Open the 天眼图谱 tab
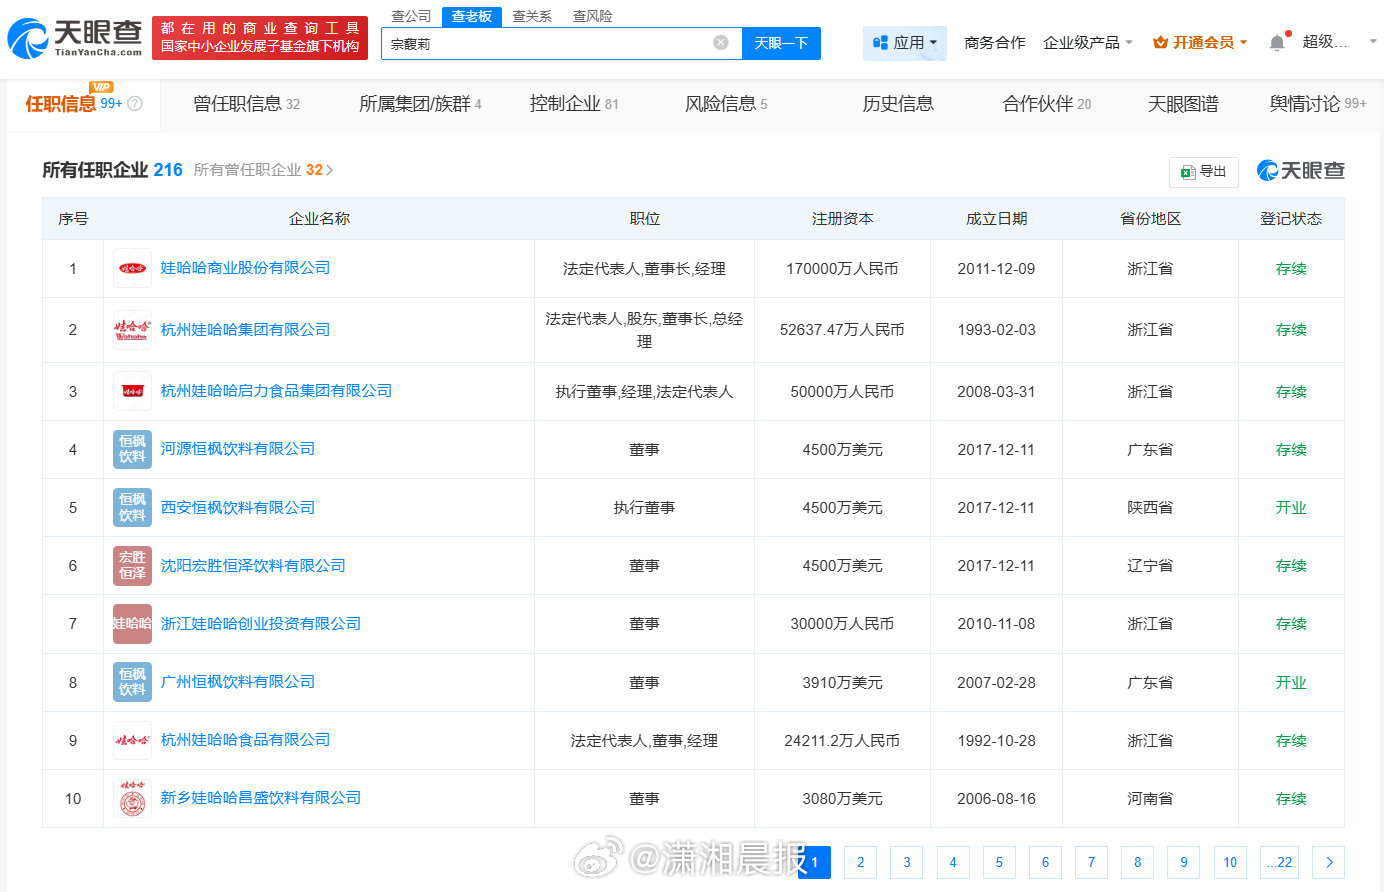The image size is (1384, 892). coord(1183,103)
